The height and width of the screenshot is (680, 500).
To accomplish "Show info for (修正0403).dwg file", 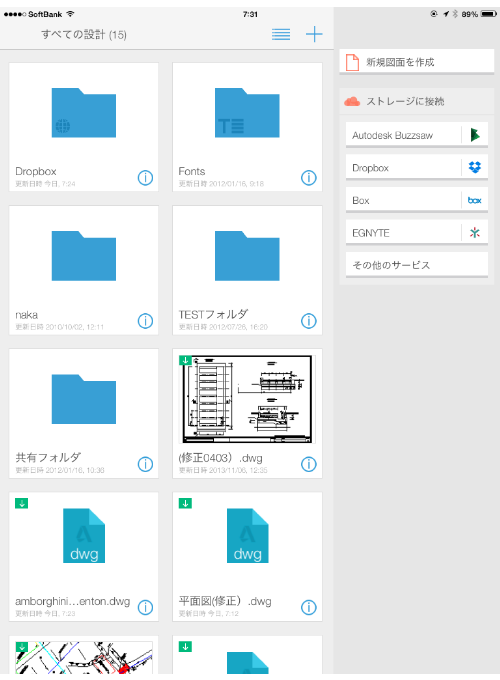I will click(309, 464).
